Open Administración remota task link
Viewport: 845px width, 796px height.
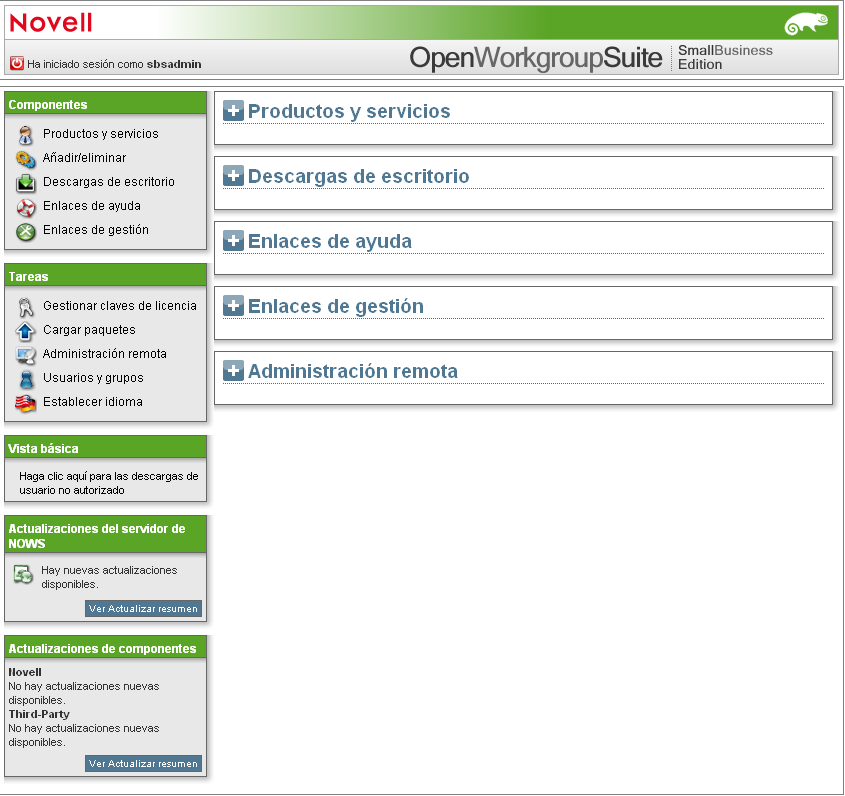(105, 354)
